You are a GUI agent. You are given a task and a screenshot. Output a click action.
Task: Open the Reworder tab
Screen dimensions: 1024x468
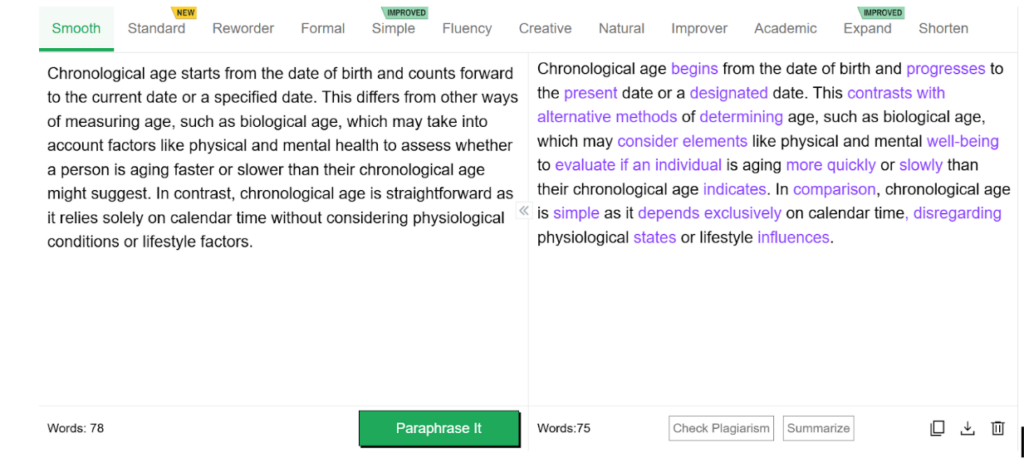243,28
